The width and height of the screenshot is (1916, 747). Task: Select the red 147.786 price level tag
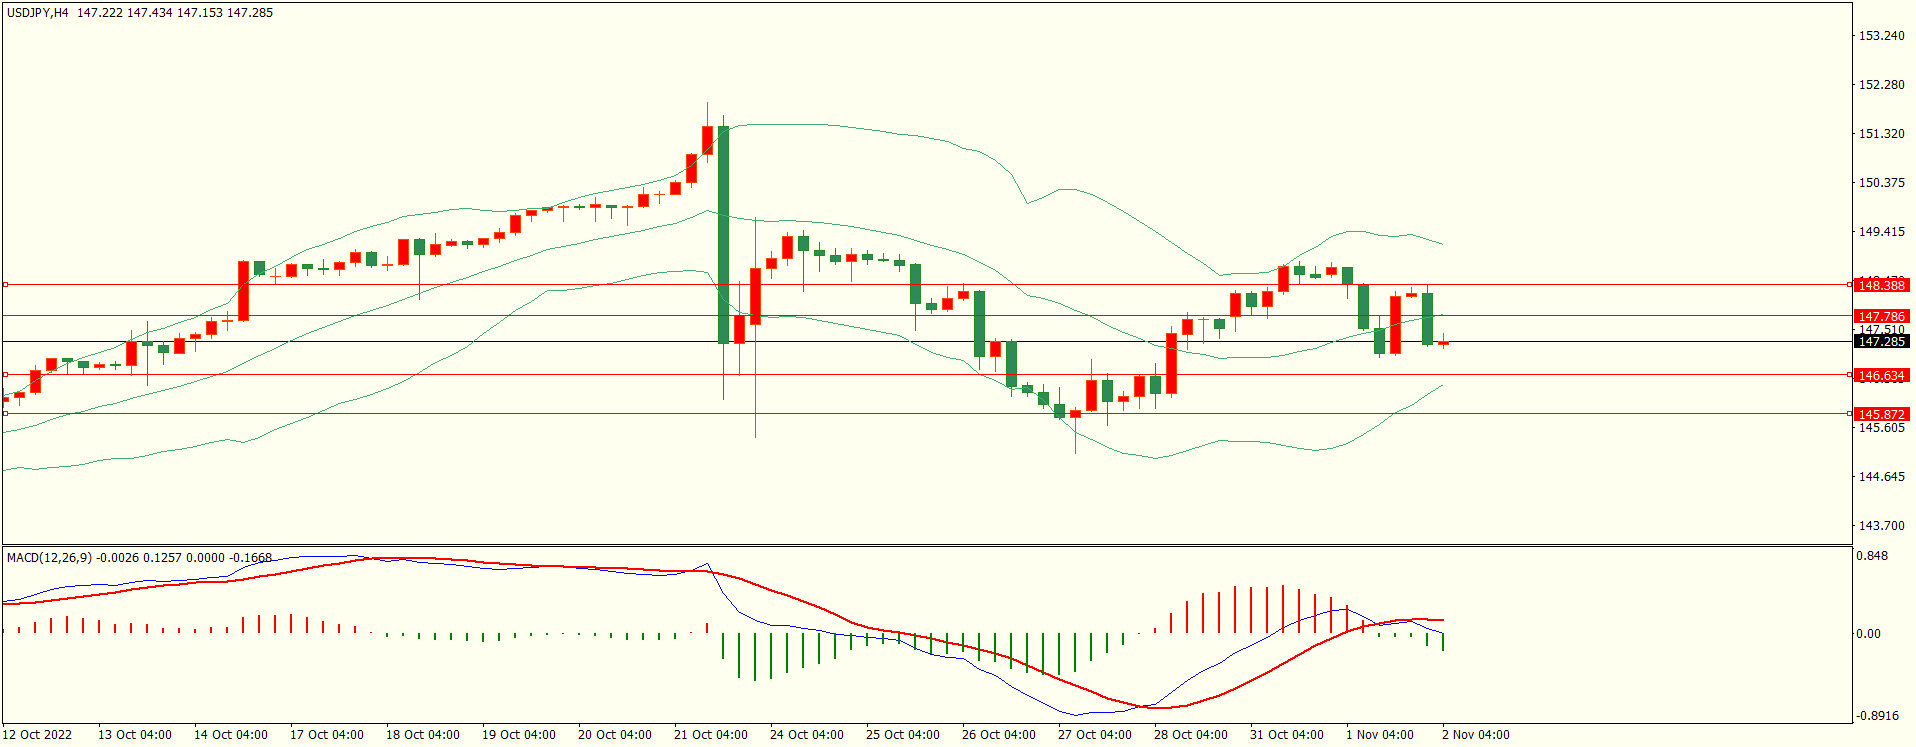[1881, 316]
